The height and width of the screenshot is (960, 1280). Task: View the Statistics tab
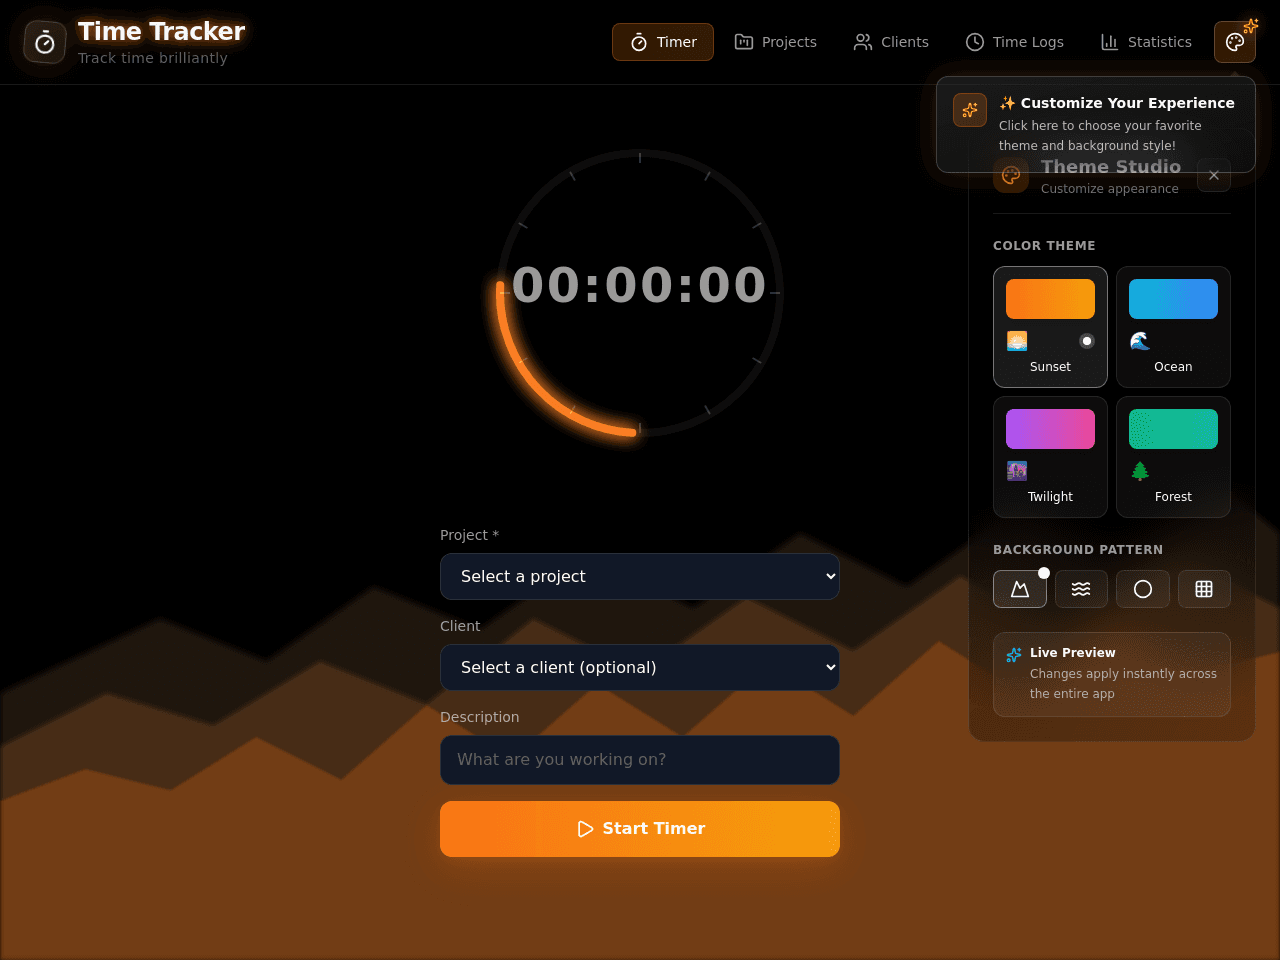point(1146,42)
